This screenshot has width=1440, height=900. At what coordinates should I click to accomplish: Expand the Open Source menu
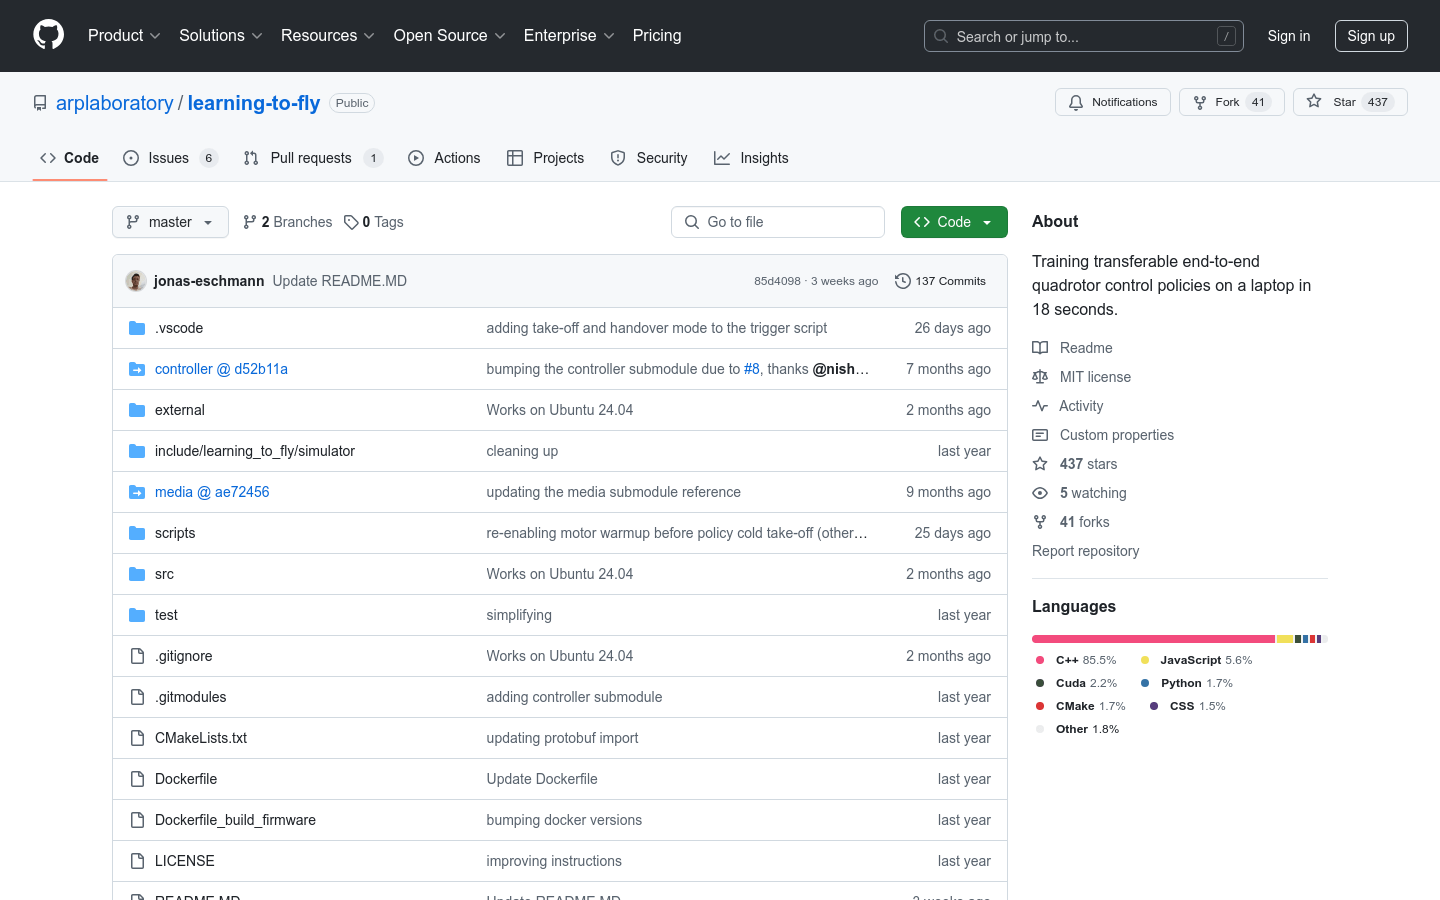coord(450,35)
